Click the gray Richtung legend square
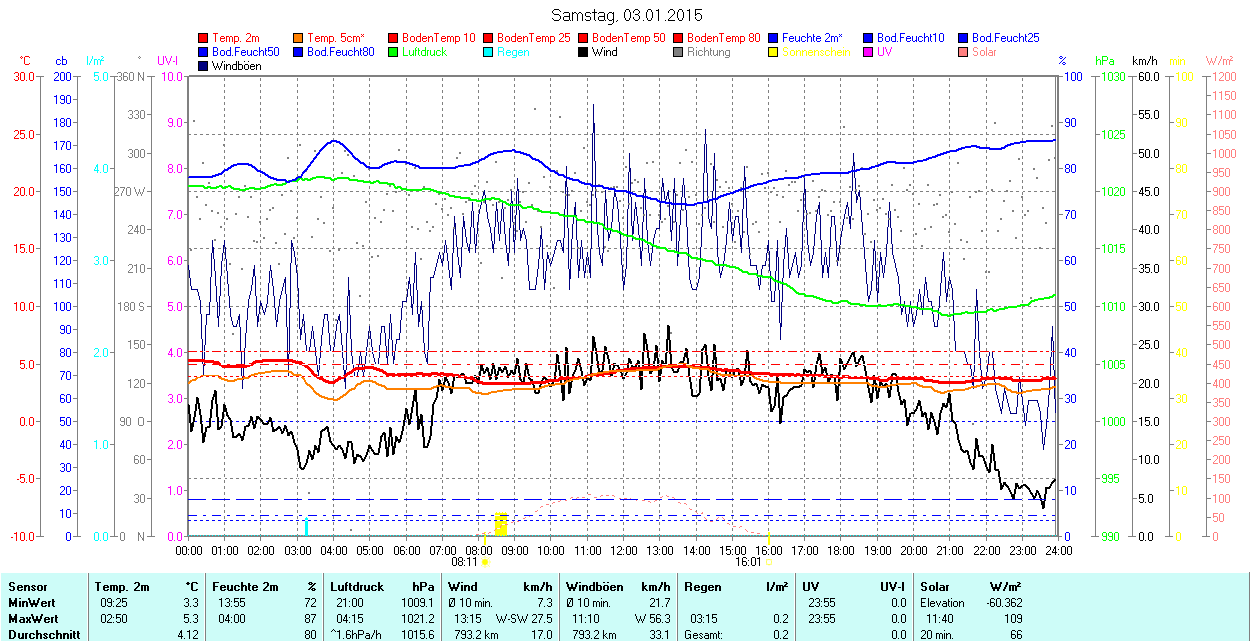Screen dimensions: 1250x641 pyautogui.click(x=679, y=52)
